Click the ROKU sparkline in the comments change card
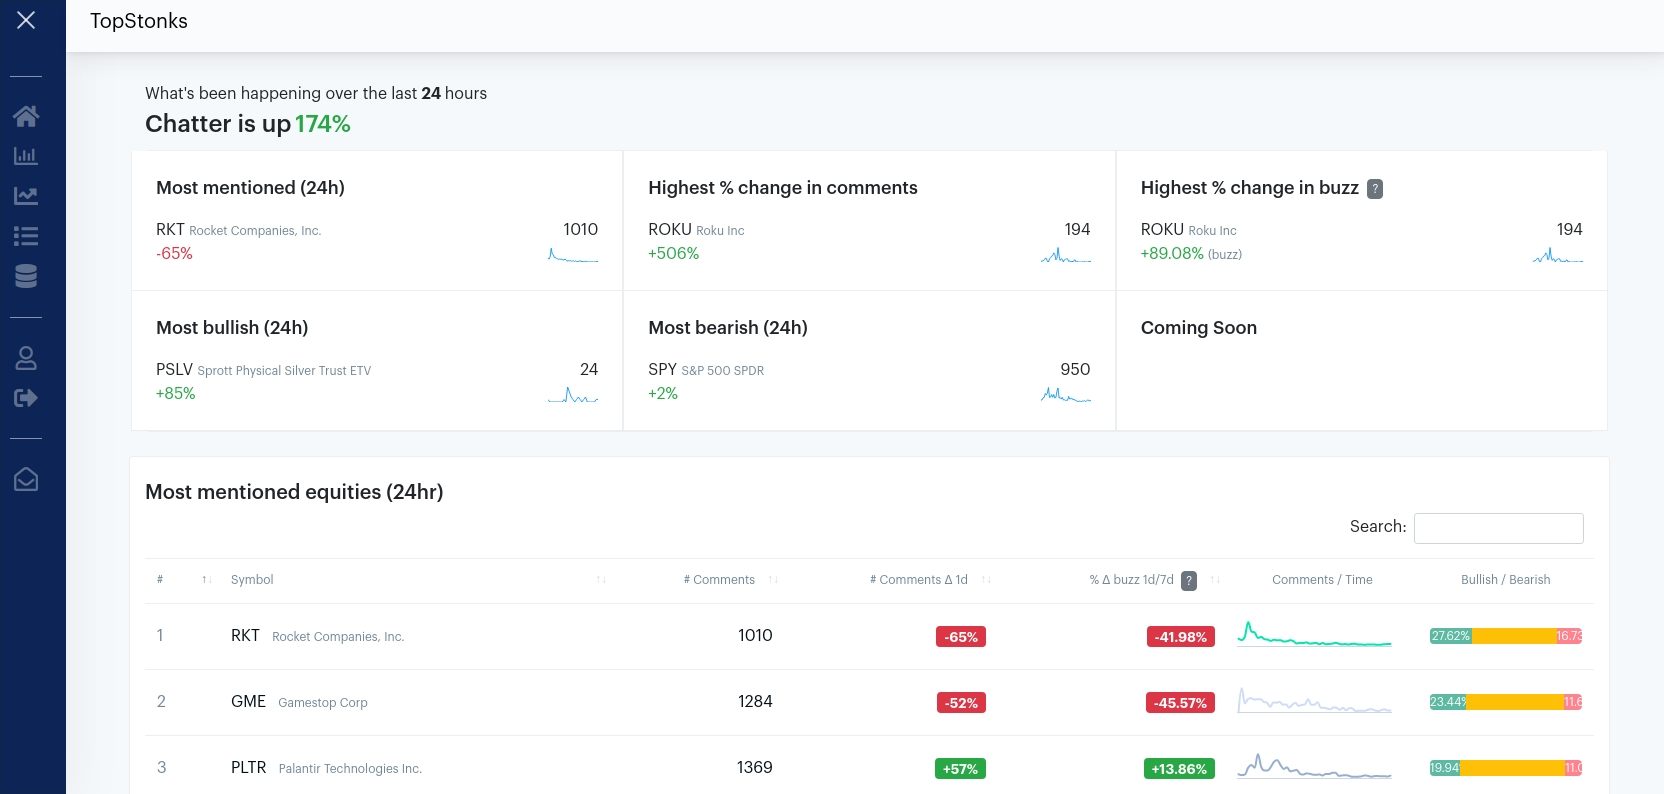 1065,255
